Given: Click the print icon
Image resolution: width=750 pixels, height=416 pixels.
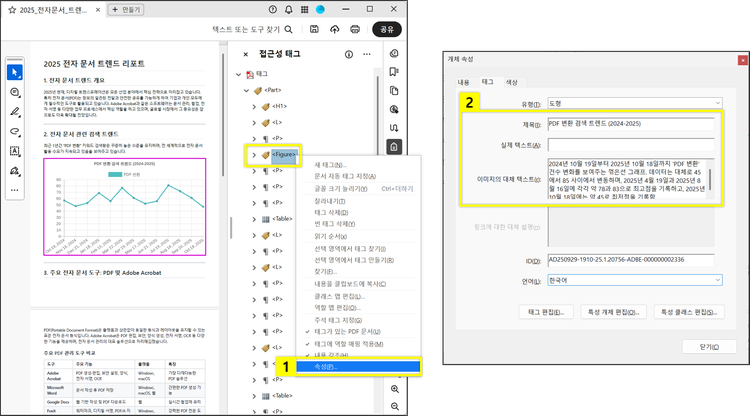Looking at the screenshot, I should click(x=355, y=29).
